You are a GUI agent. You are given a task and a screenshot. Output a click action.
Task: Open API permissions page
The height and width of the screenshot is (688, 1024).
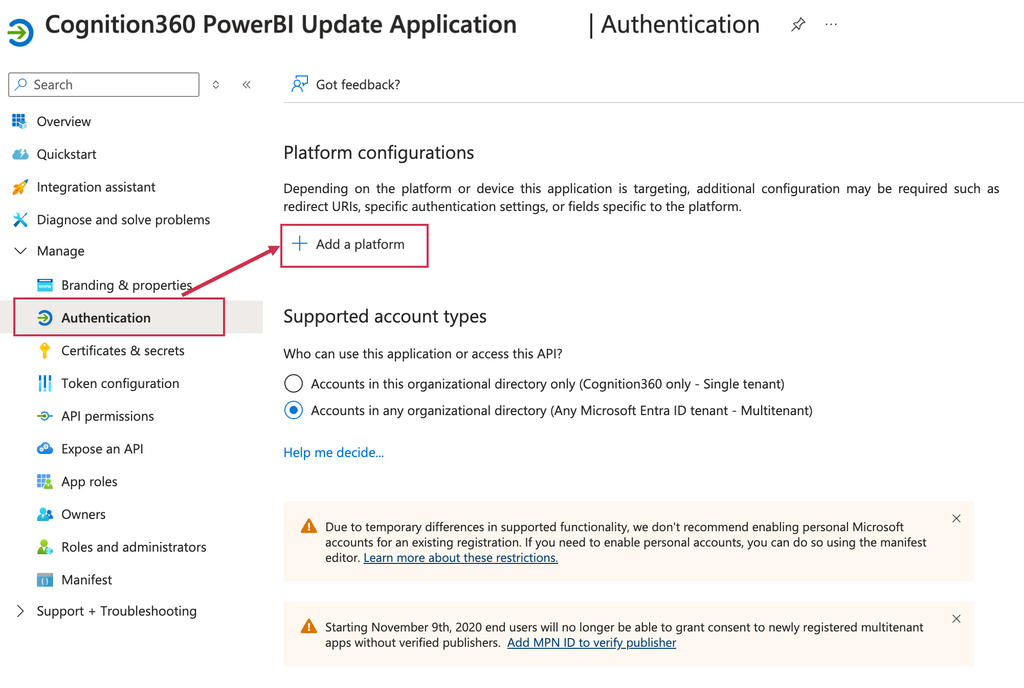(108, 416)
